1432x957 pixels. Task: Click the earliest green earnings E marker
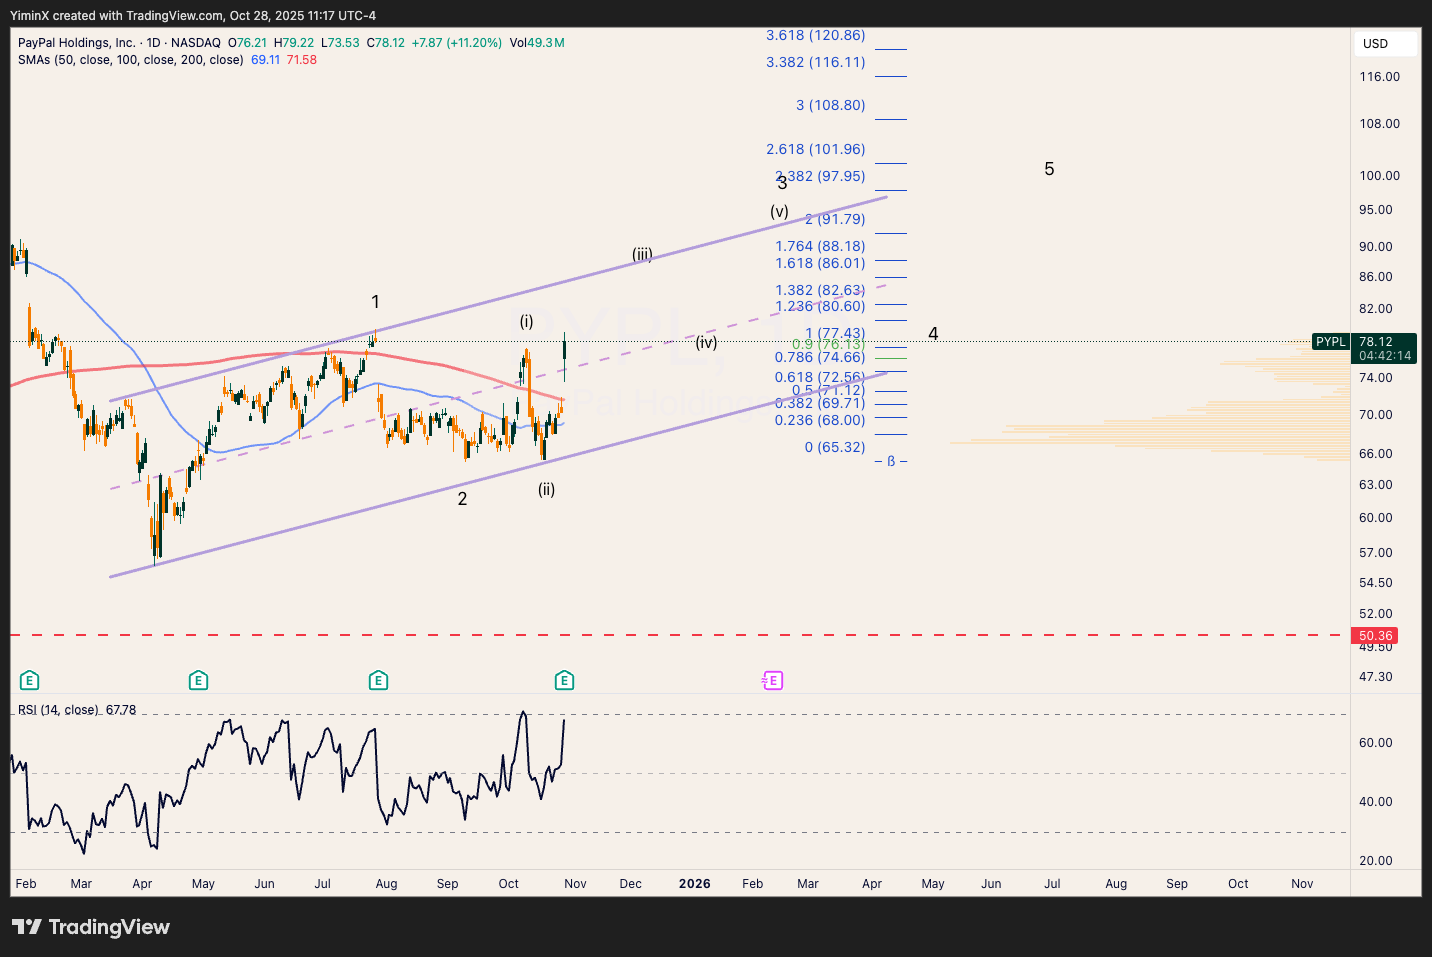(30, 681)
